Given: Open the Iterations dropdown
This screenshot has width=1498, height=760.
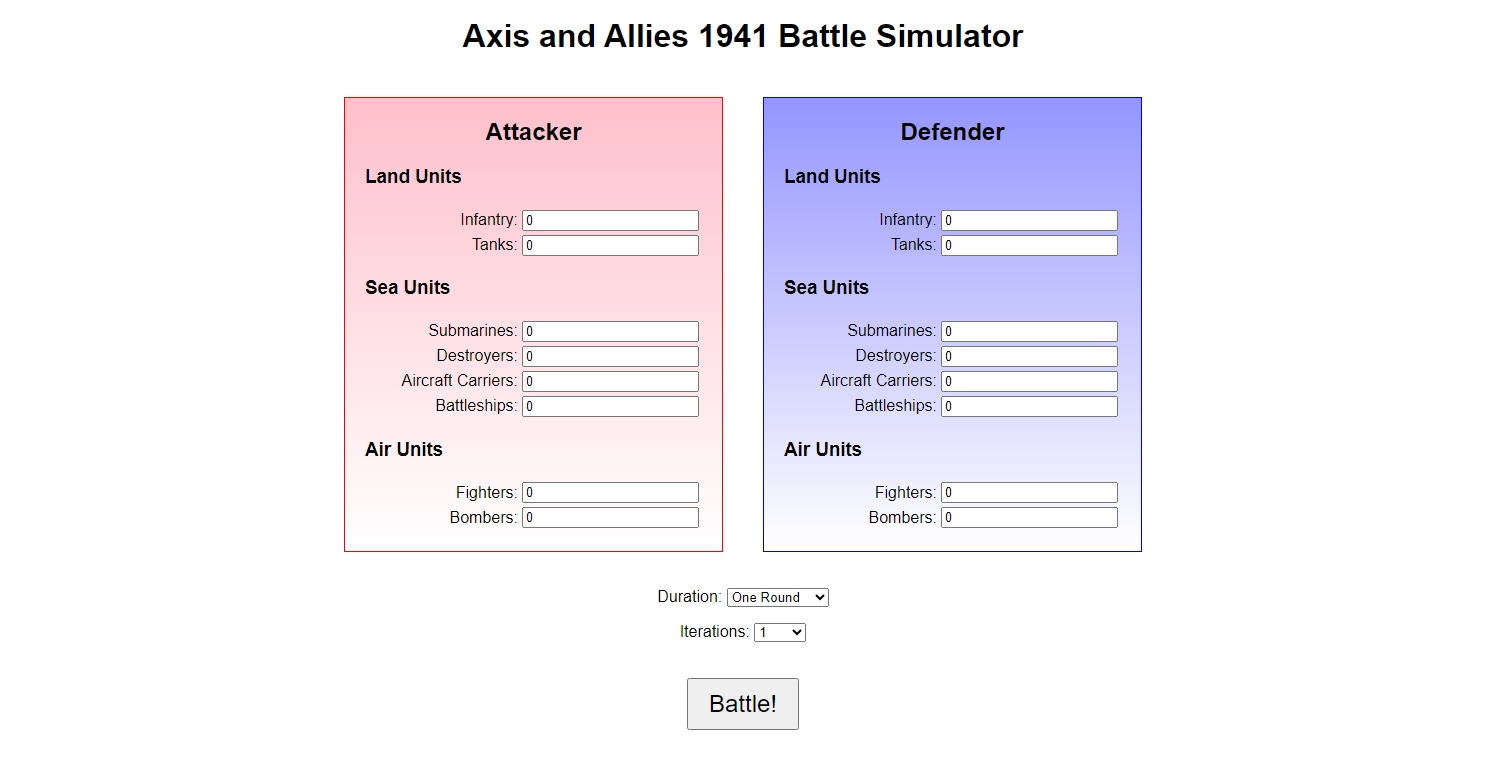Looking at the screenshot, I should coord(779,631).
